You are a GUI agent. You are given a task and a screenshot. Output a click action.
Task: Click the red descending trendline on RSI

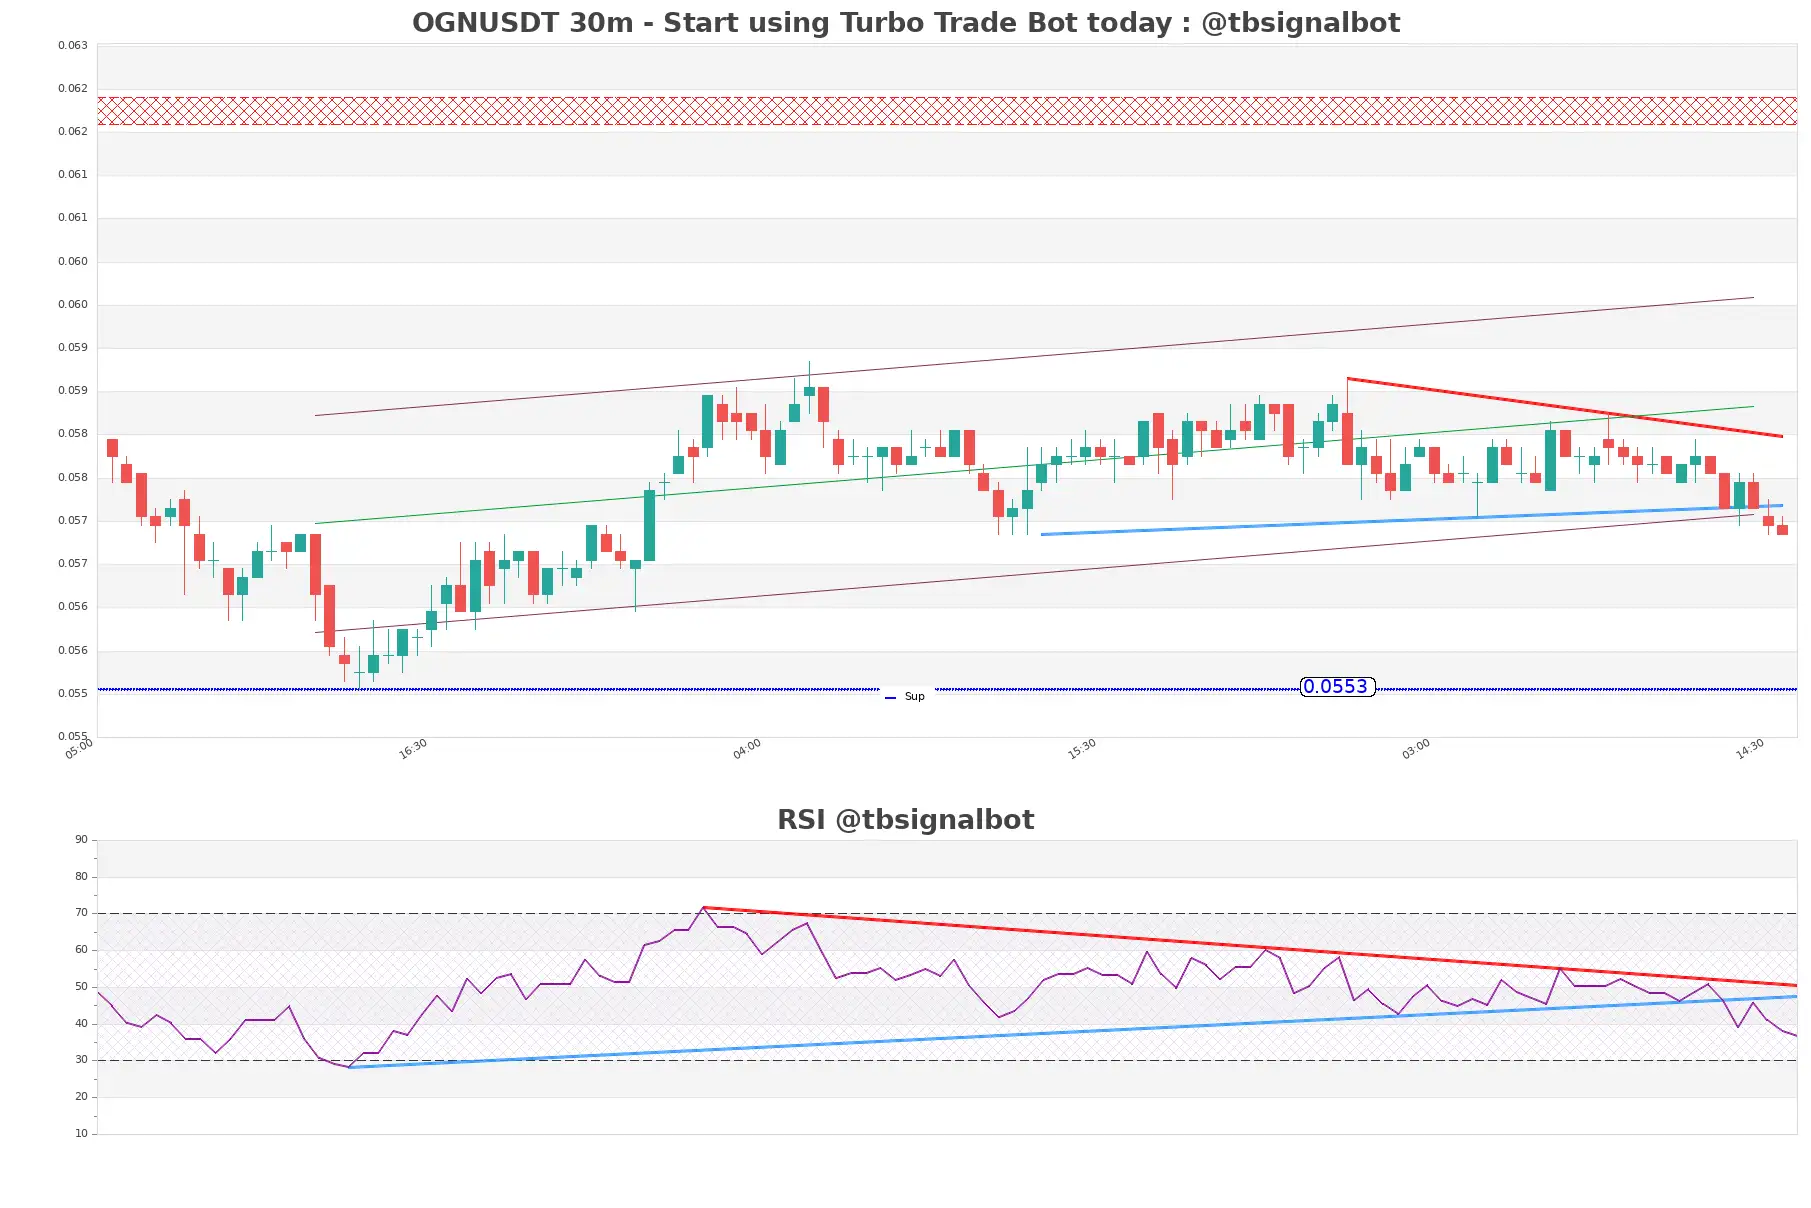[x=1250, y=946]
